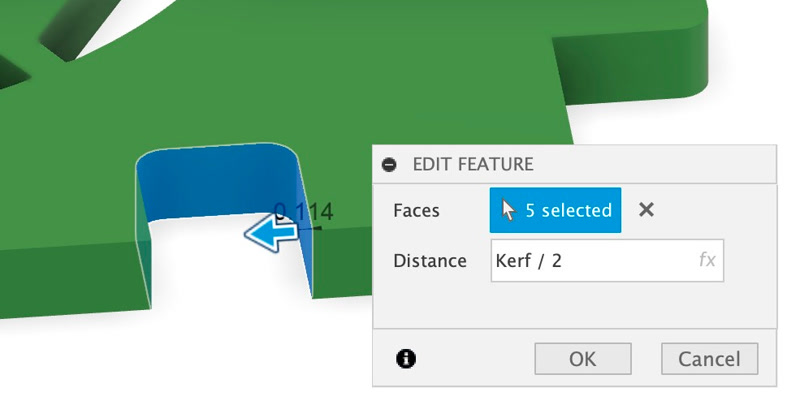800x405 pixels.
Task: Click the blue distance arrow manipulator
Action: click(271, 235)
